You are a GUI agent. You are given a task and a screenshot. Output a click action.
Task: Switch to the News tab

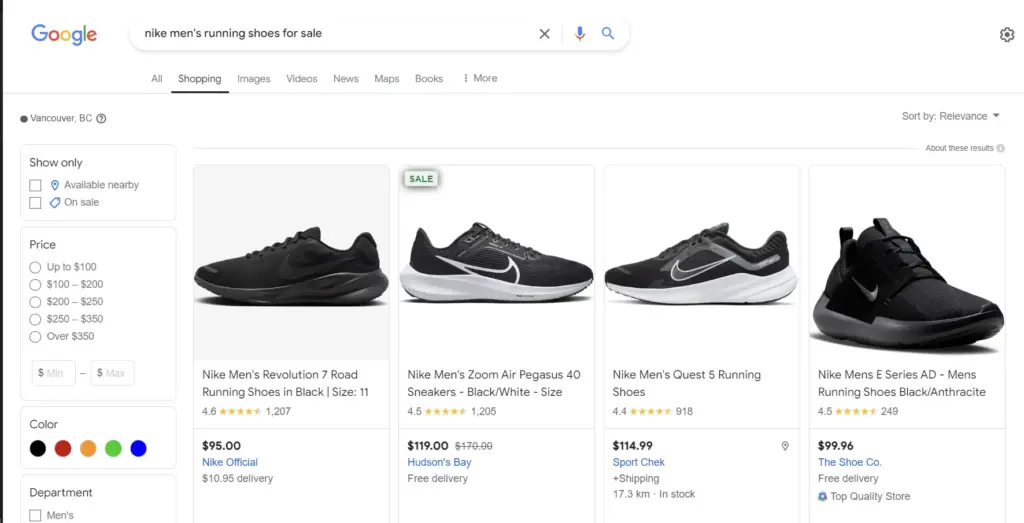(345, 78)
